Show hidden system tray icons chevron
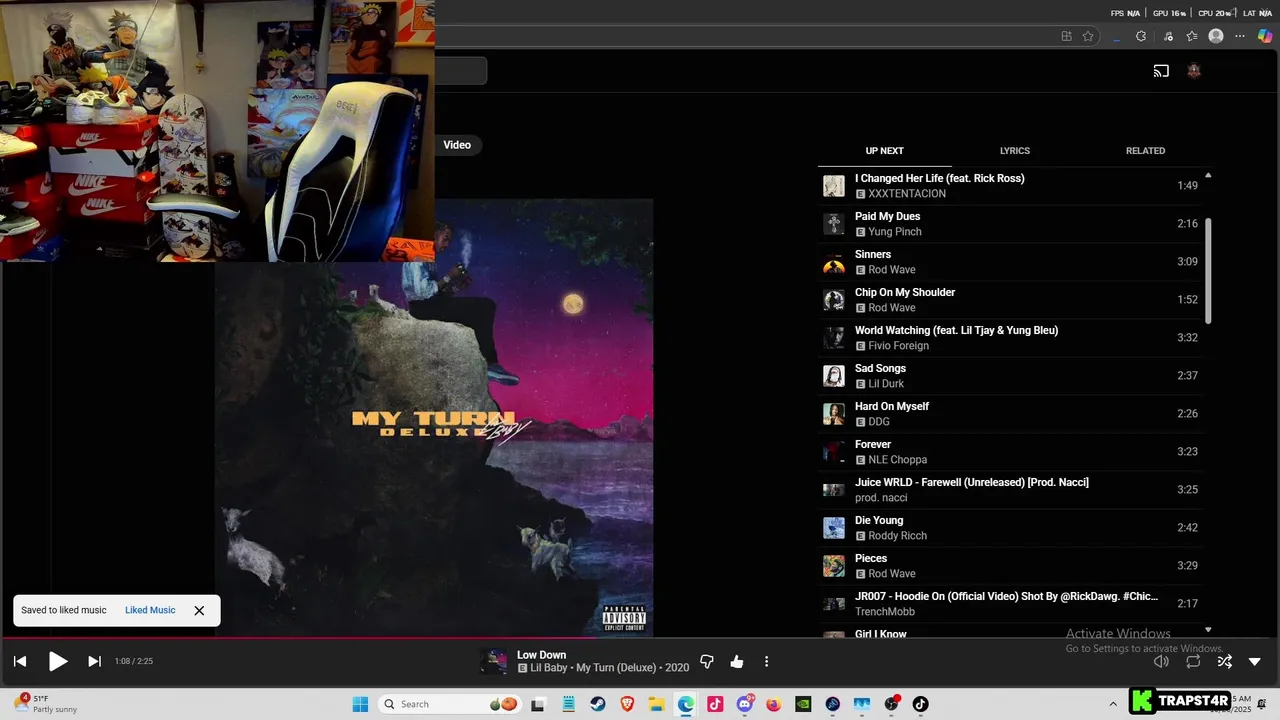The image size is (1280, 720). (1113, 704)
